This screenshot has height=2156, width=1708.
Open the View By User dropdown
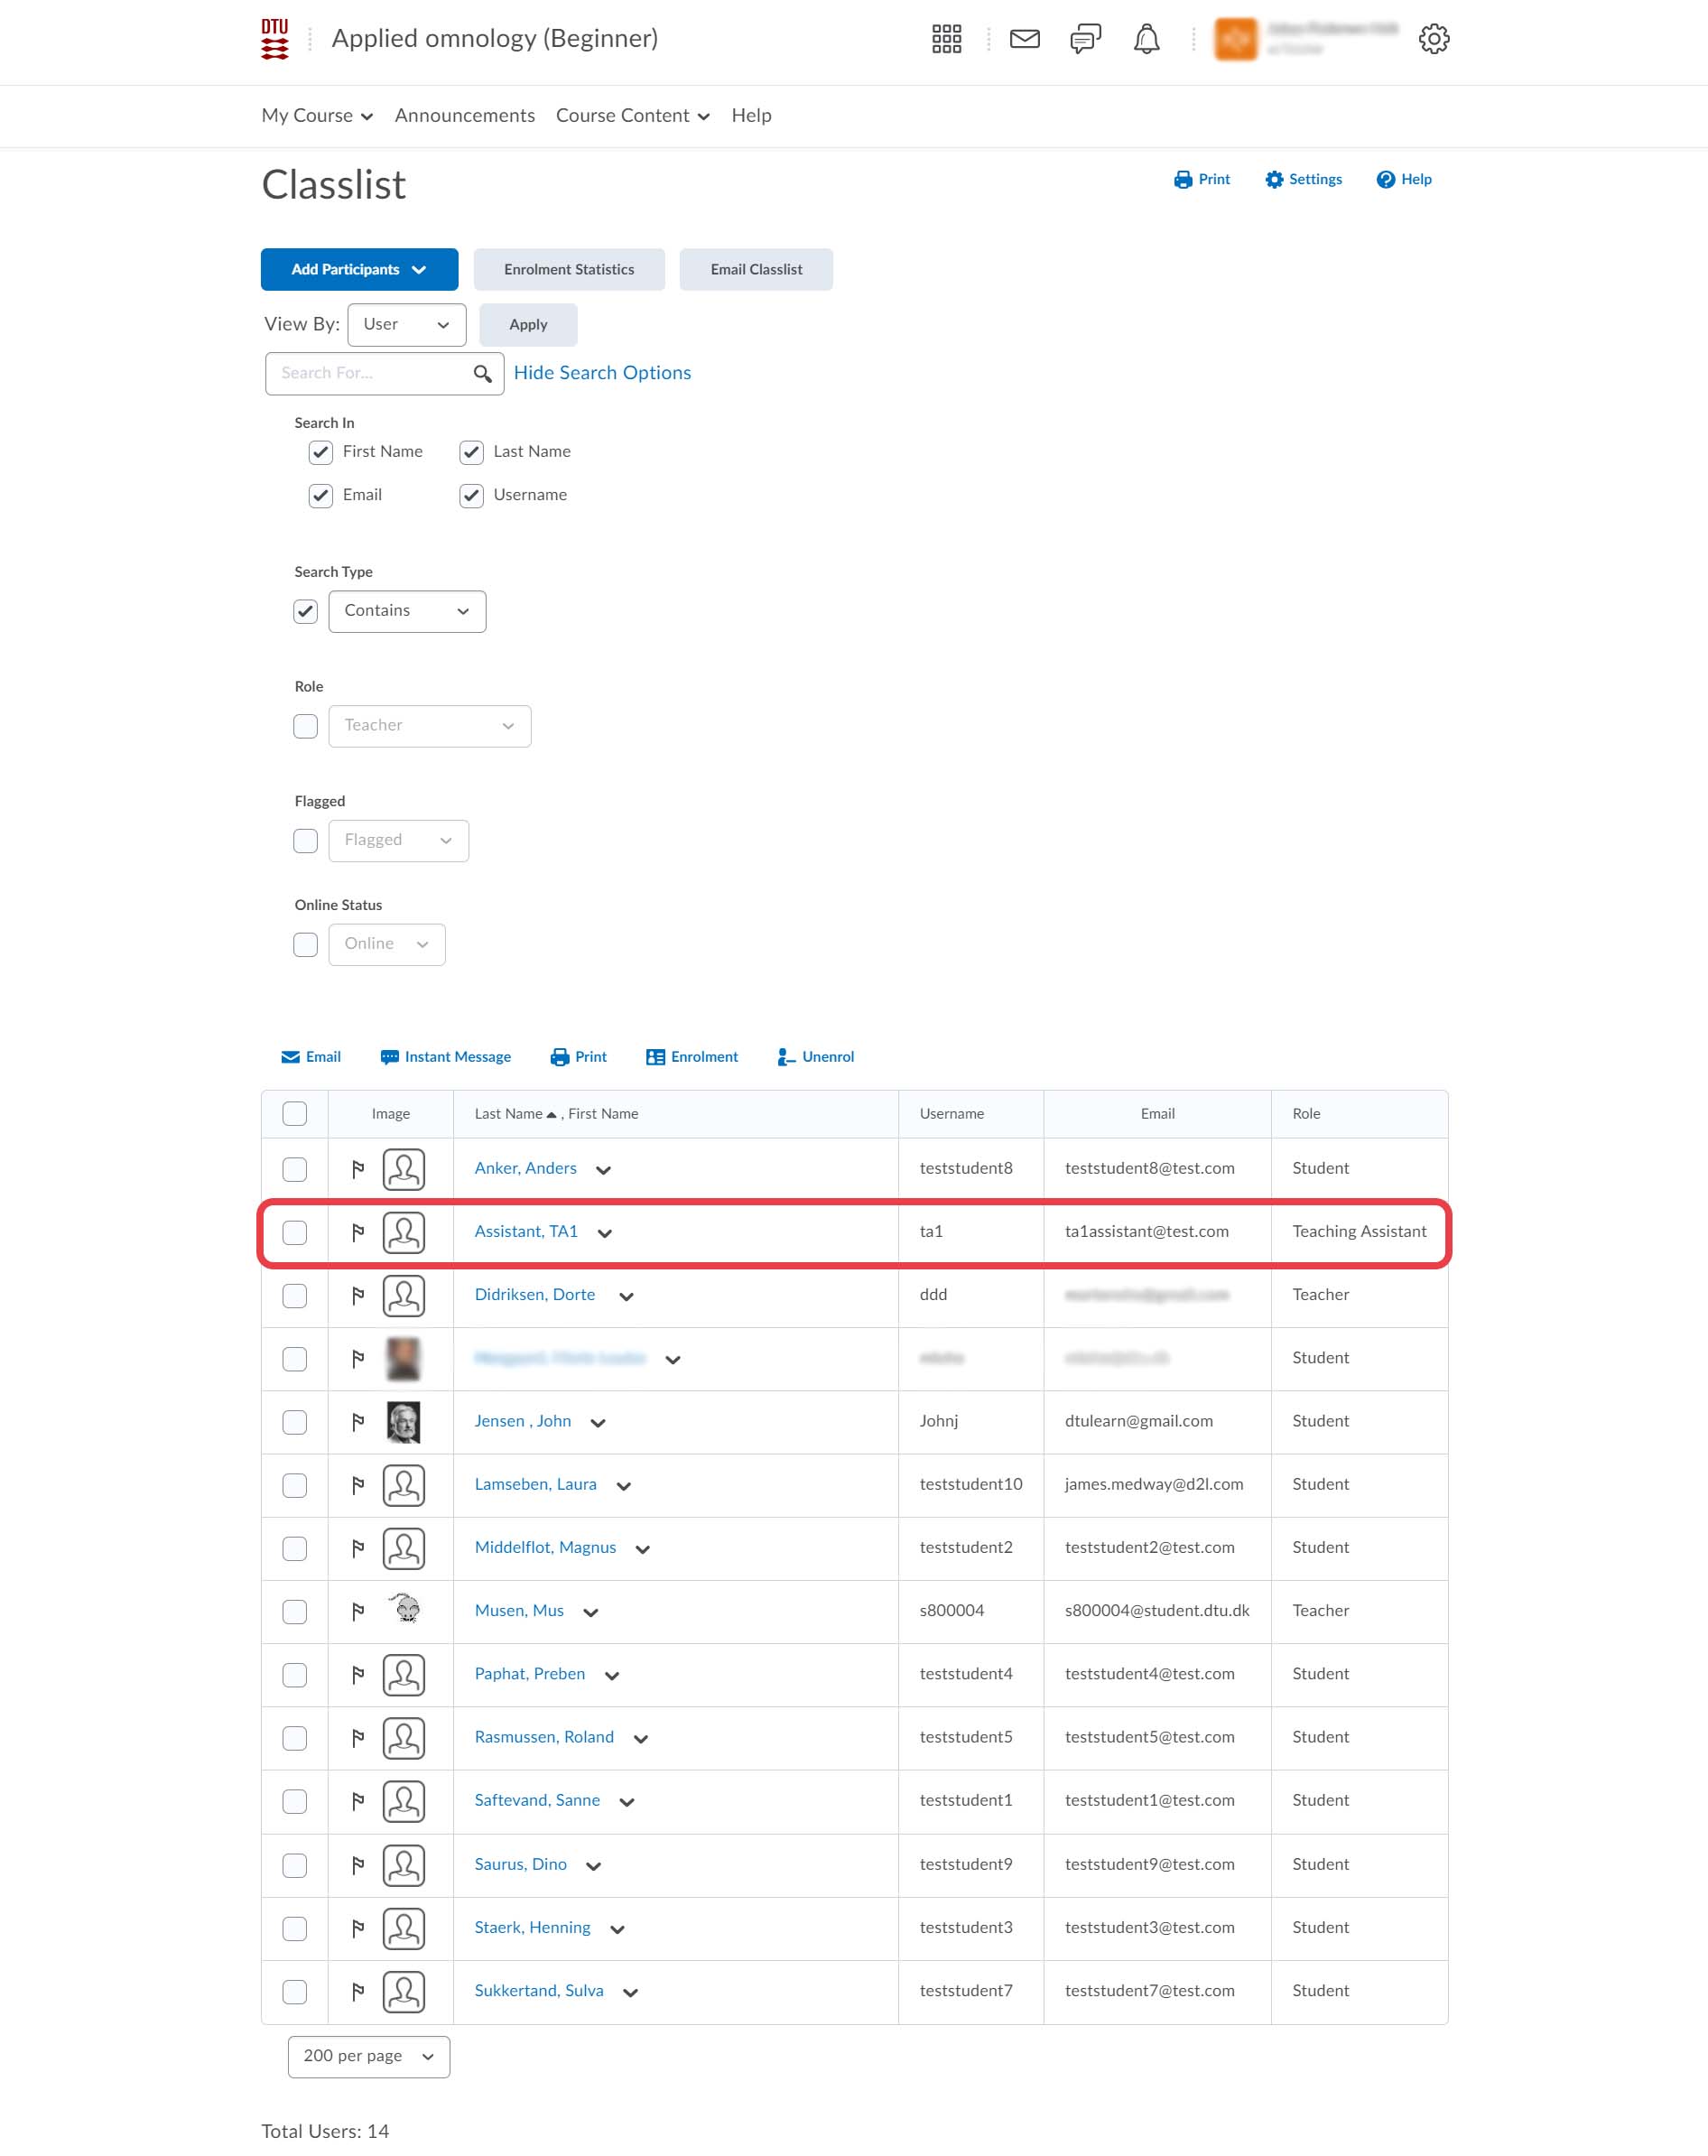[406, 325]
